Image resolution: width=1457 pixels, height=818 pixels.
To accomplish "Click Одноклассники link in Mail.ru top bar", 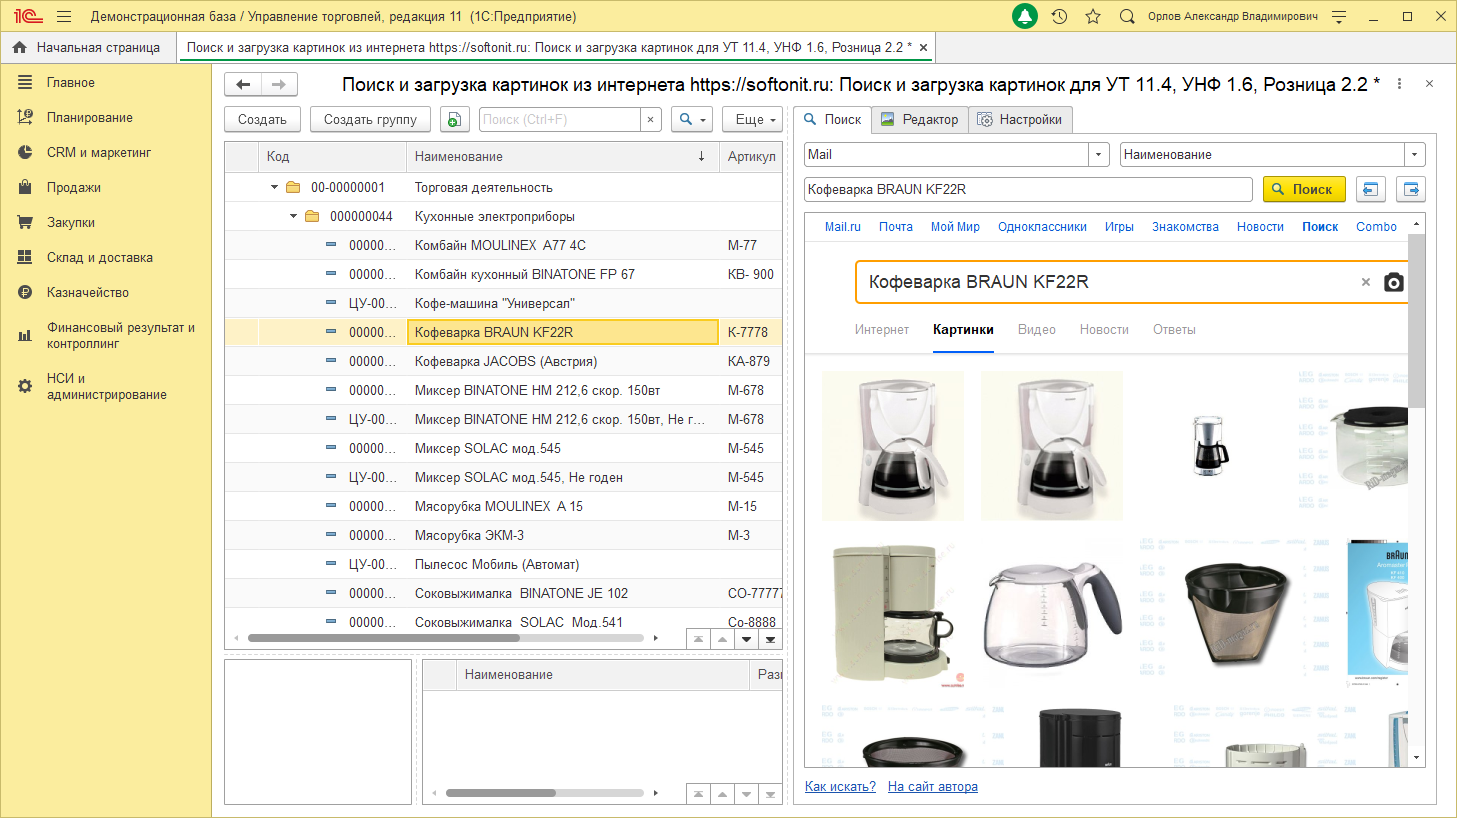I will click(1042, 227).
